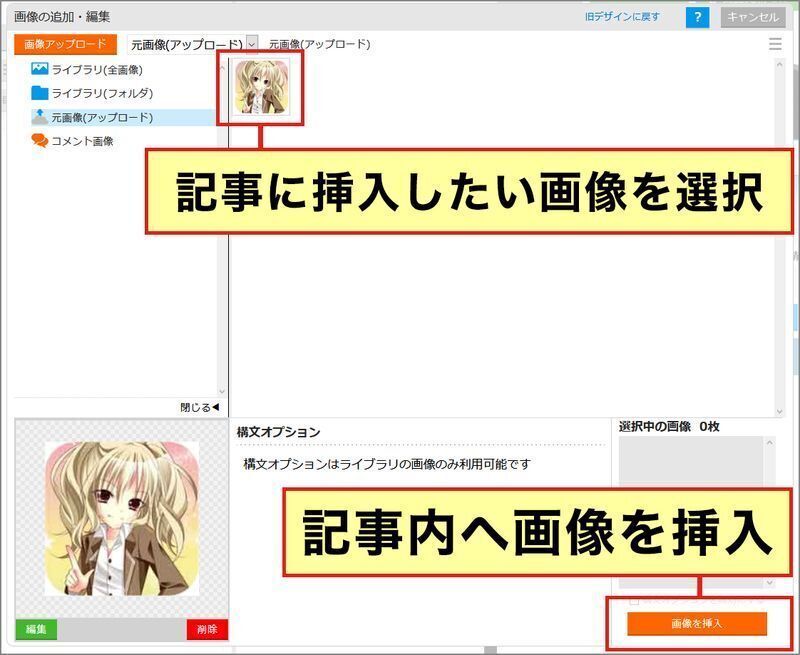Click the text 構文オプションはライブラリの画像のみ利用可能です
Viewport: 800px width, 655px height.
(x=387, y=464)
